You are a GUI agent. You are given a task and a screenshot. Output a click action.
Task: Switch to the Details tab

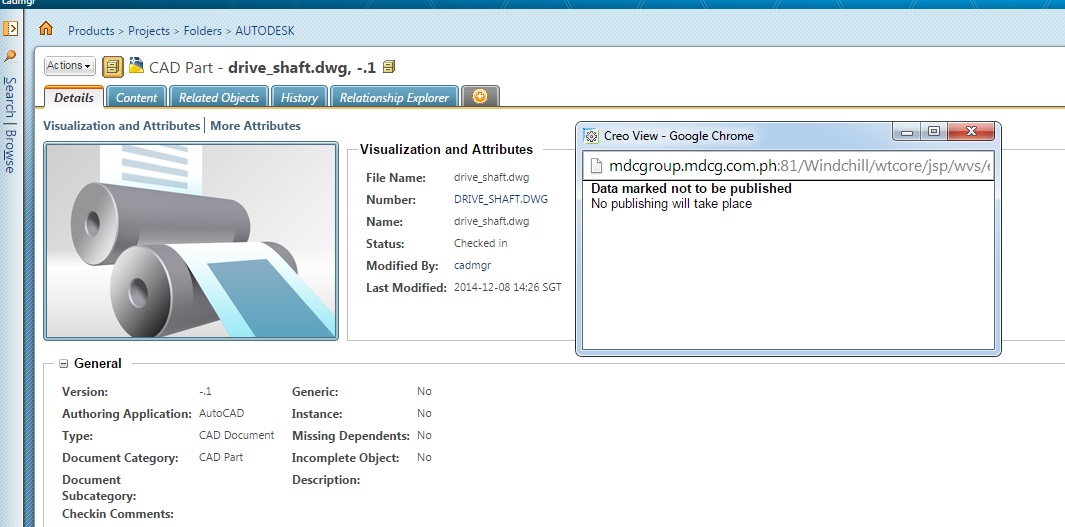(x=73, y=97)
